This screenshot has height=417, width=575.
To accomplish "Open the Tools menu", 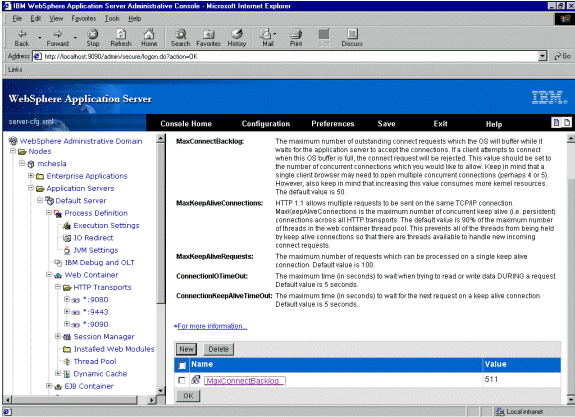I will tap(112, 18).
